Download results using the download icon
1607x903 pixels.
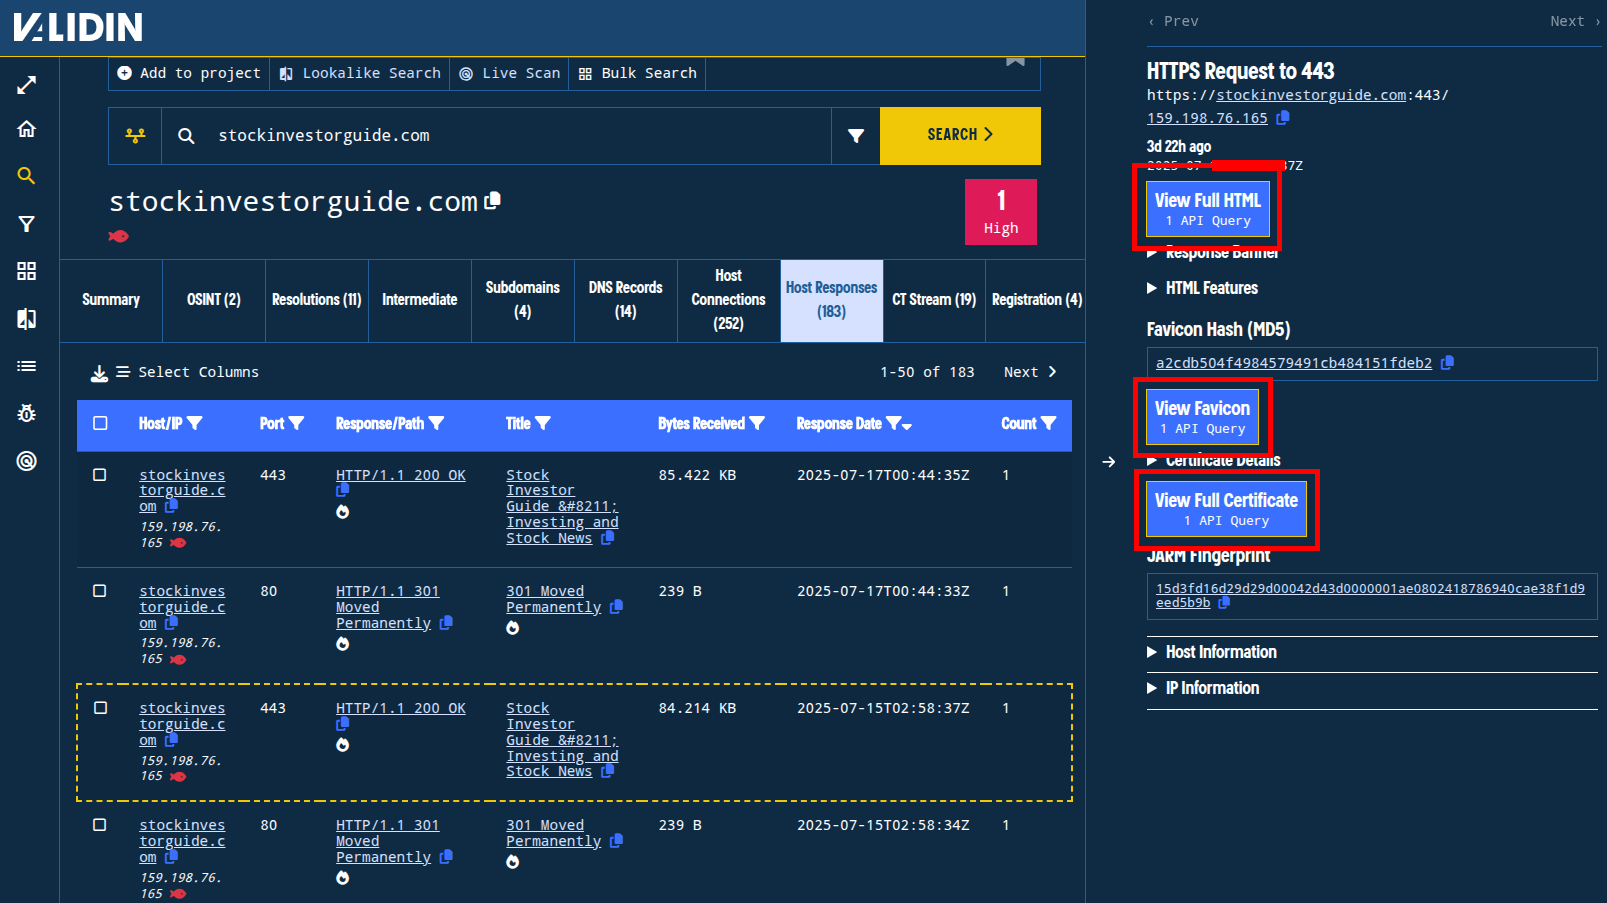99,373
